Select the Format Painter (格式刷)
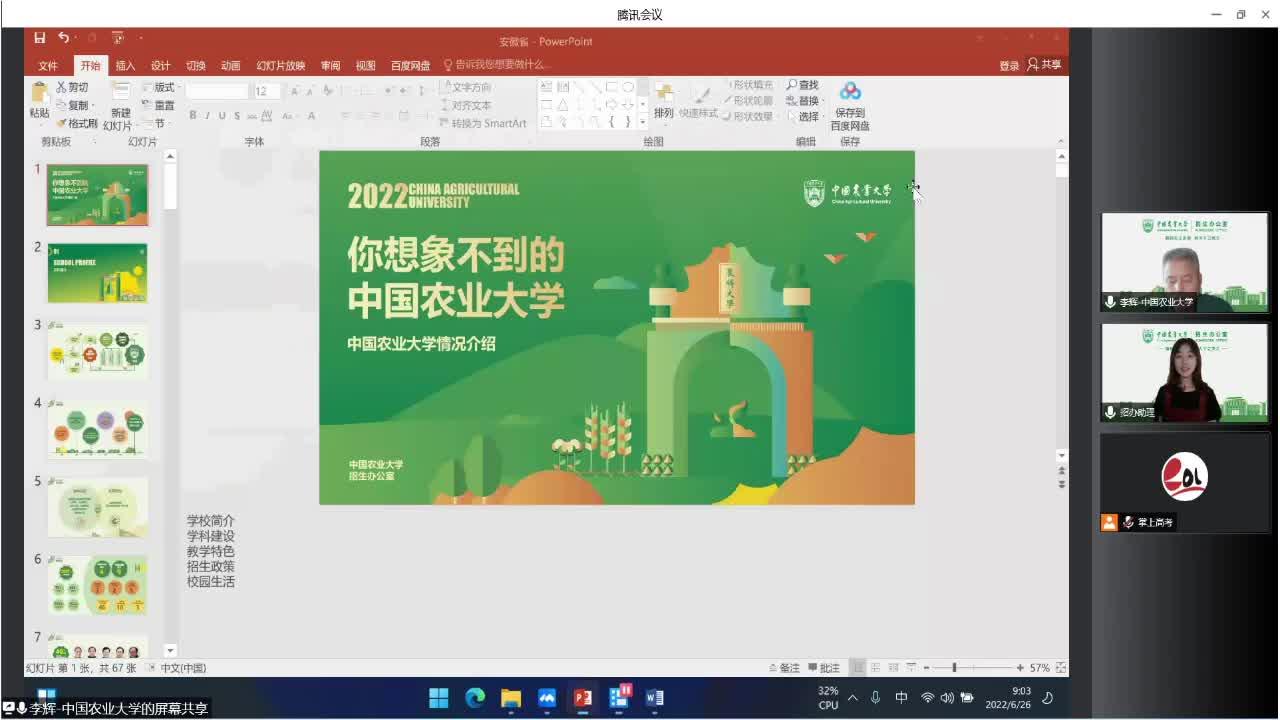The height and width of the screenshot is (720, 1280). pyautogui.click(x=77, y=123)
